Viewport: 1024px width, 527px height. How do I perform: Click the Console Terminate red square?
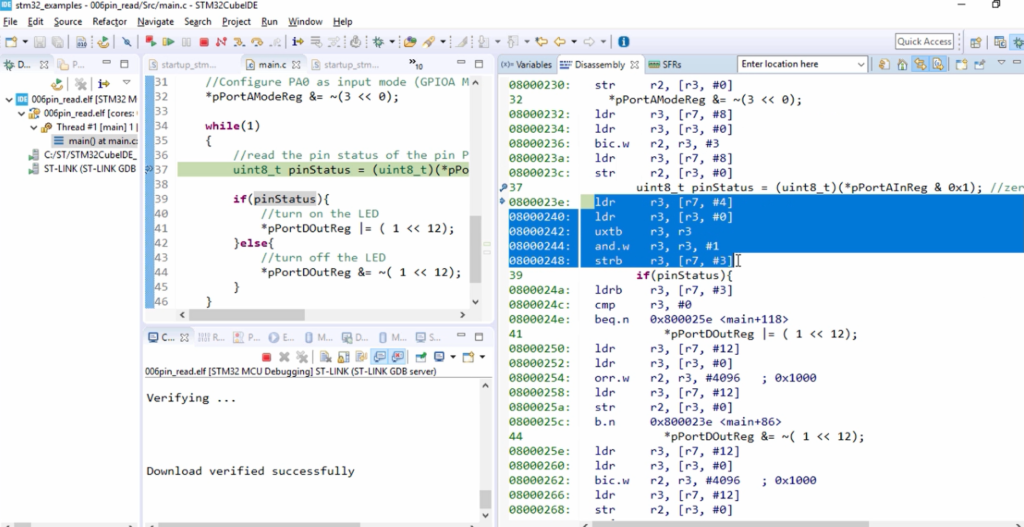pyautogui.click(x=266, y=357)
